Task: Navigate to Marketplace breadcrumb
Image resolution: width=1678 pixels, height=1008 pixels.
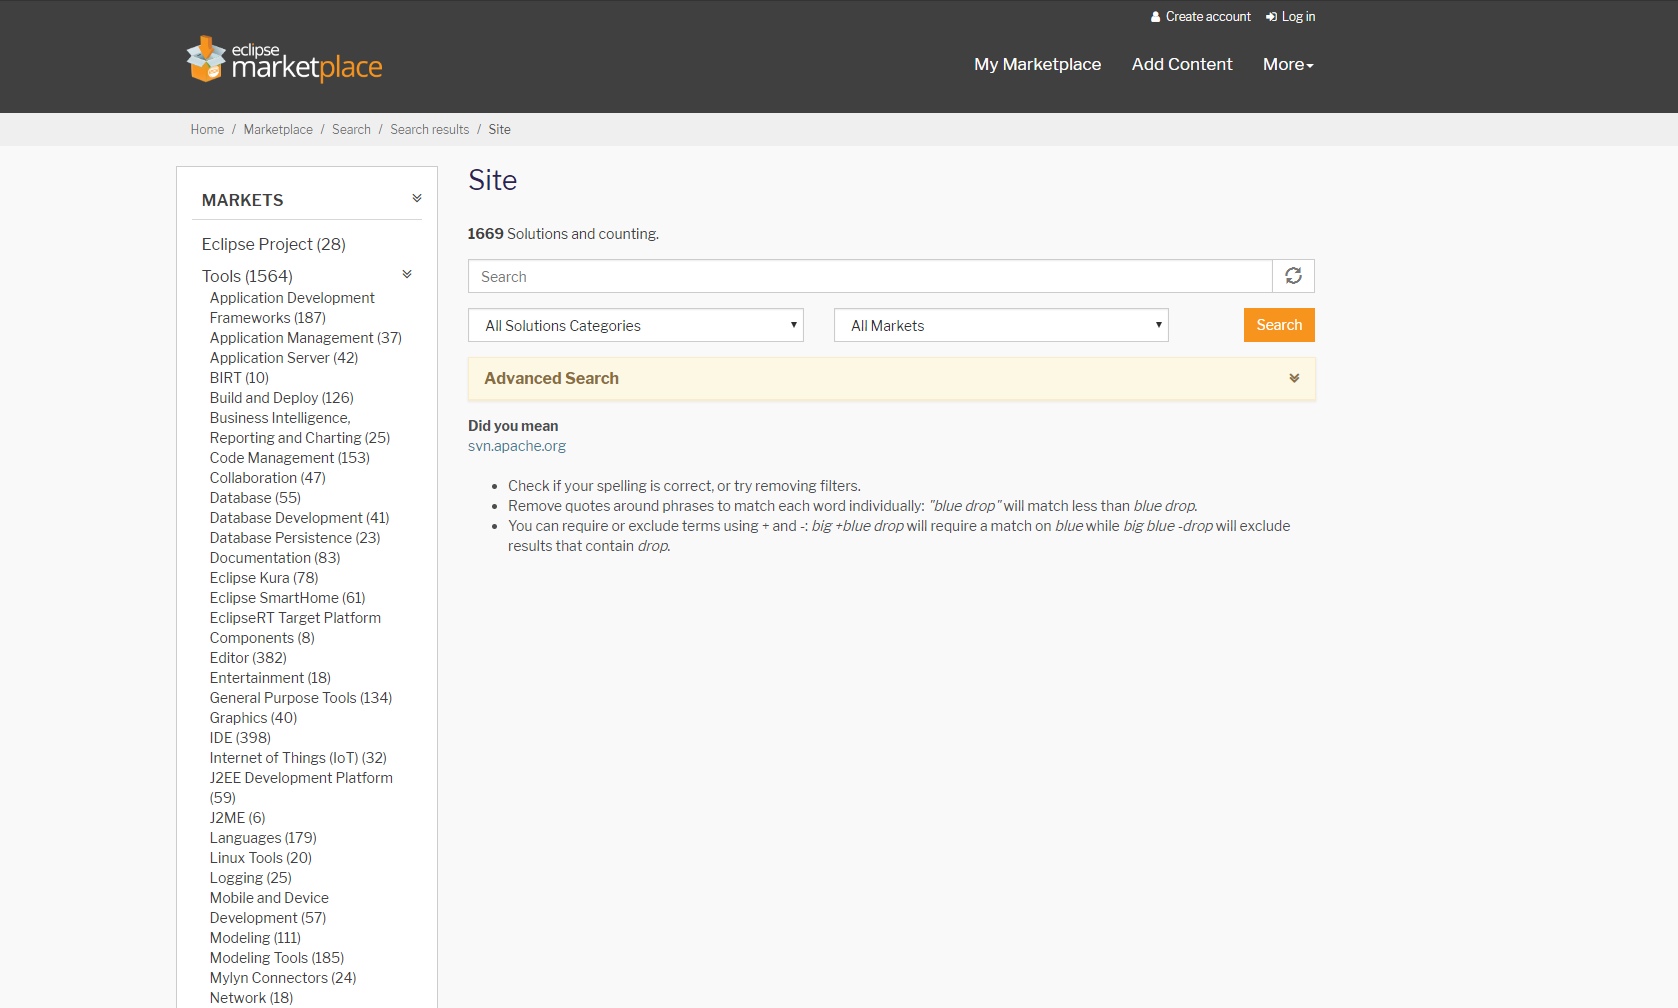Action: [x=278, y=130]
